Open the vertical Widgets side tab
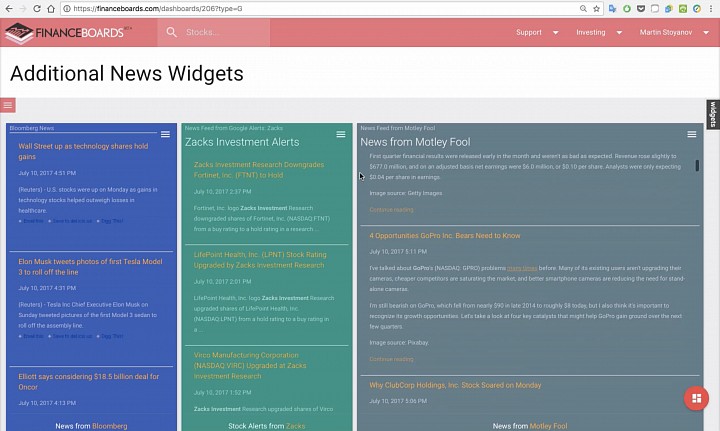Image resolution: width=720 pixels, height=431 pixels. 713,114
